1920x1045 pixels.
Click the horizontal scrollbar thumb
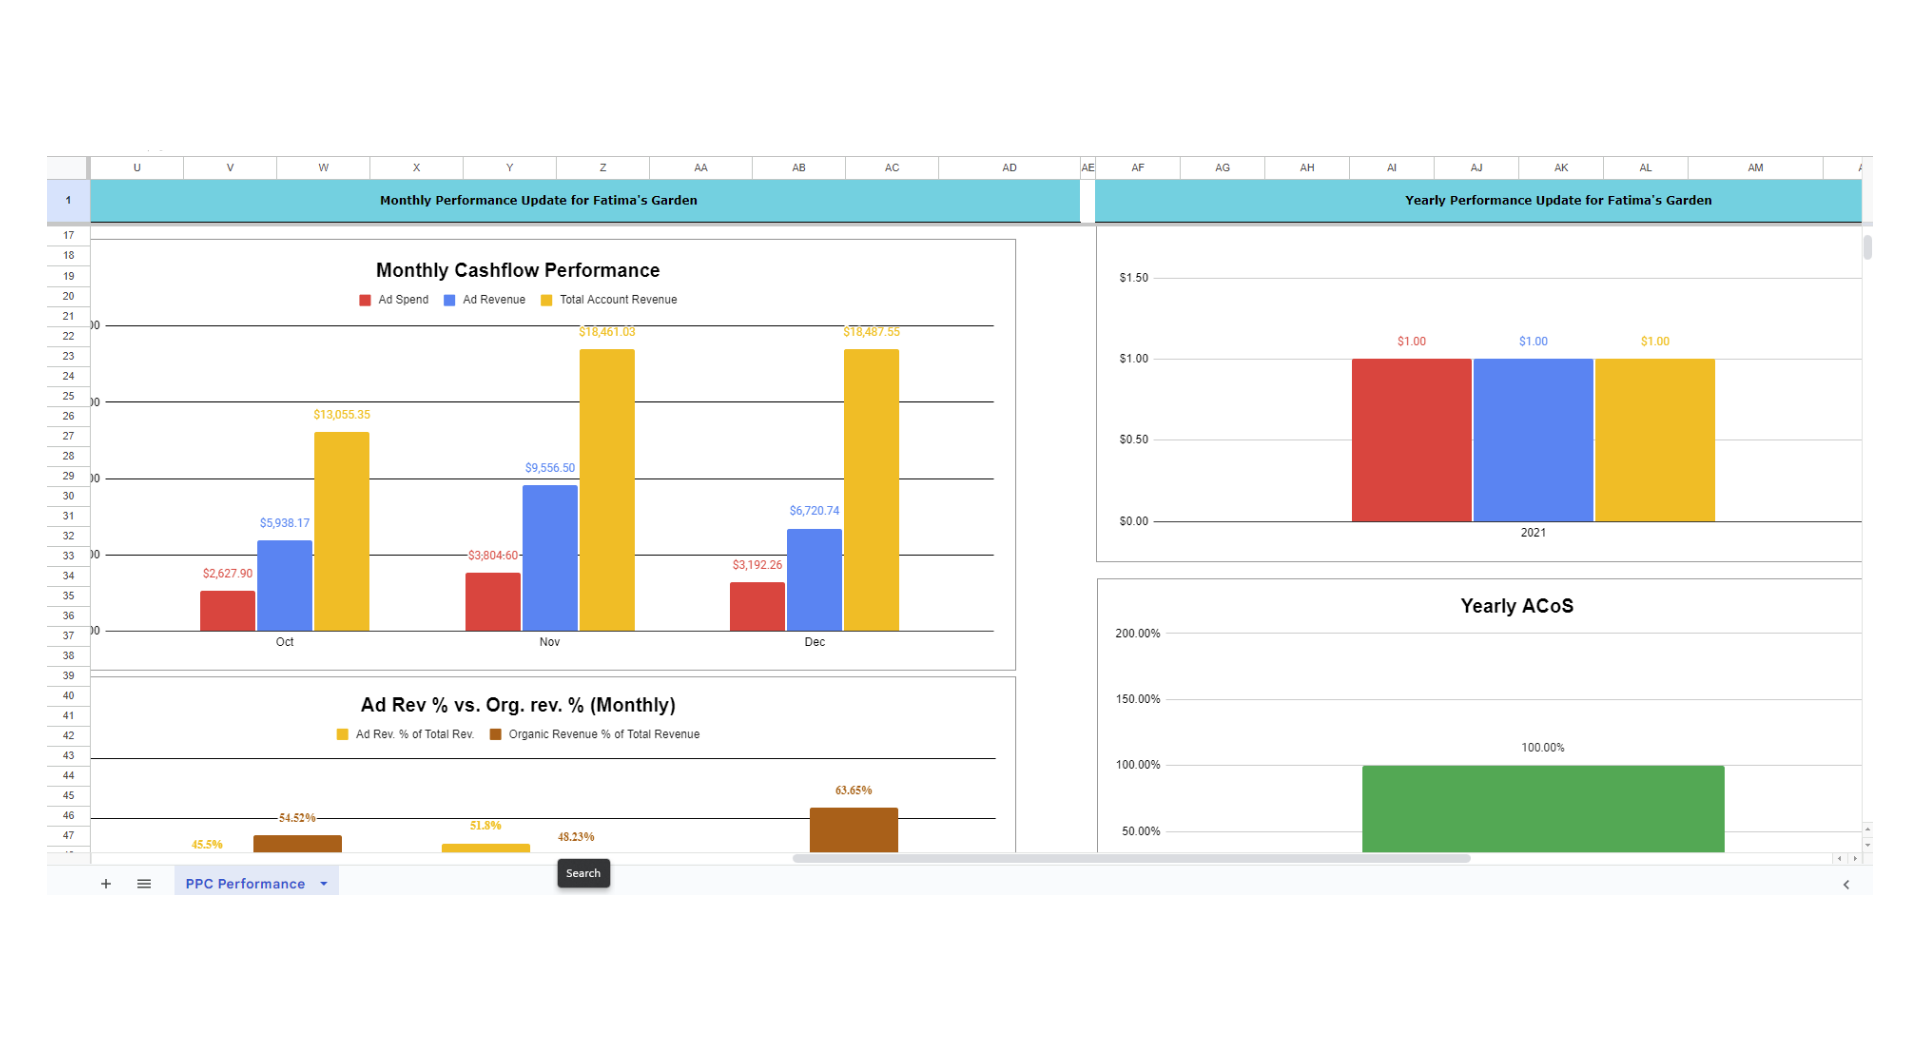[x=1131, y=858]
